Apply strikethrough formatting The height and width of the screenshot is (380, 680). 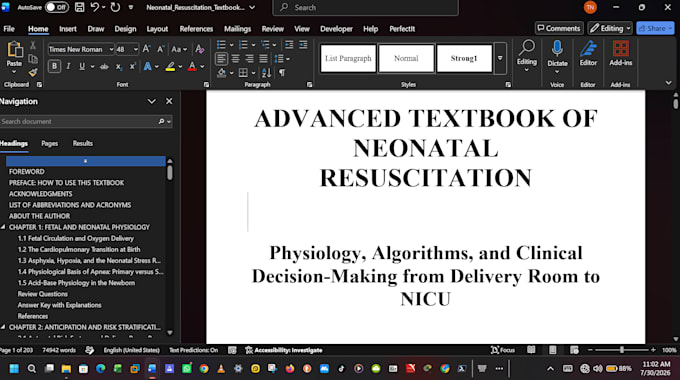(x=104, y=66)
